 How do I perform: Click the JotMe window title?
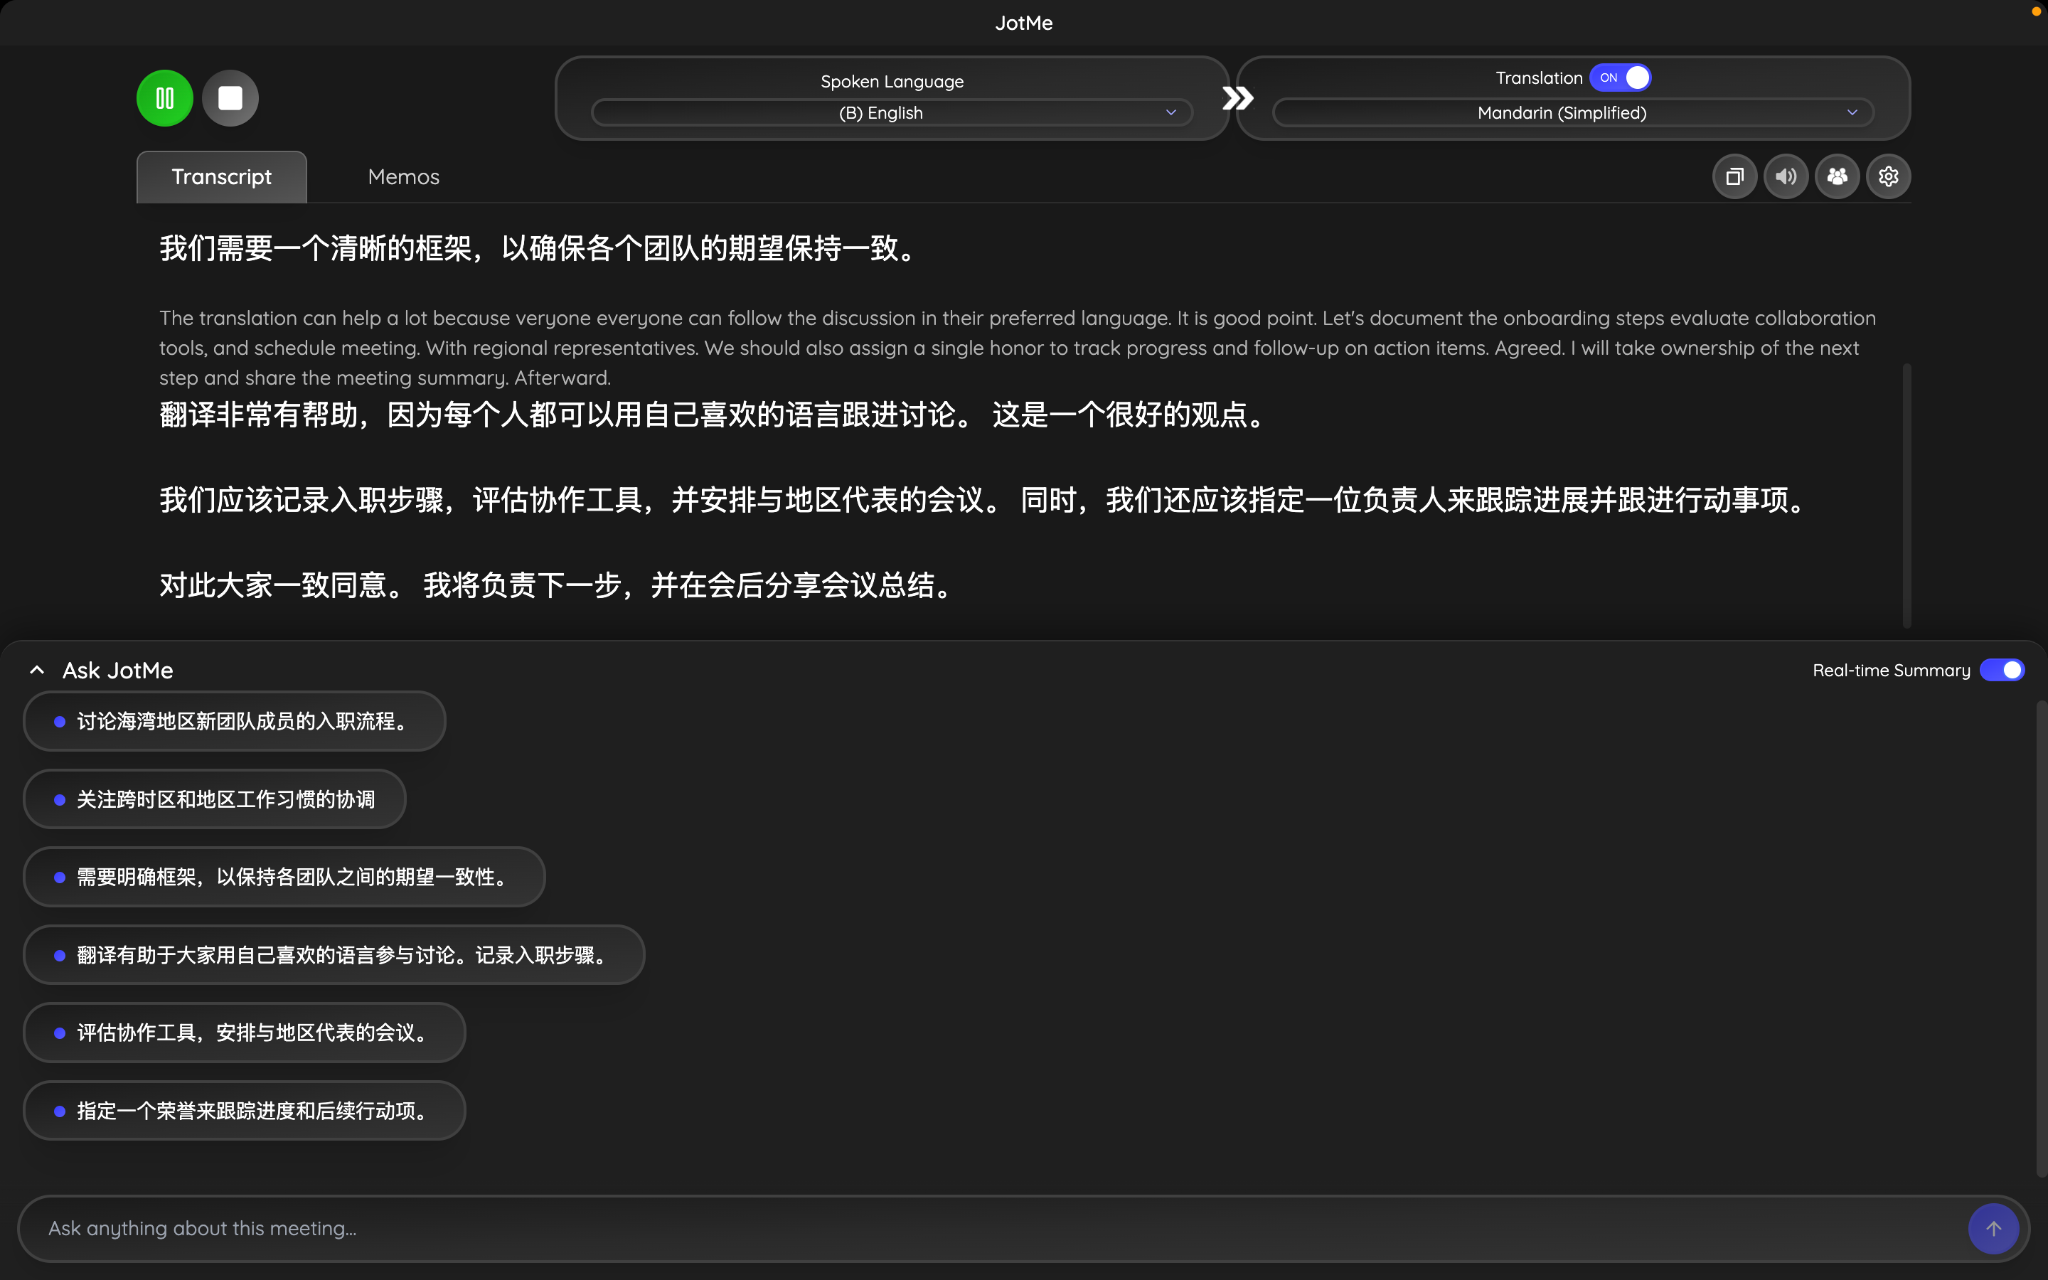coord(1023,23)
